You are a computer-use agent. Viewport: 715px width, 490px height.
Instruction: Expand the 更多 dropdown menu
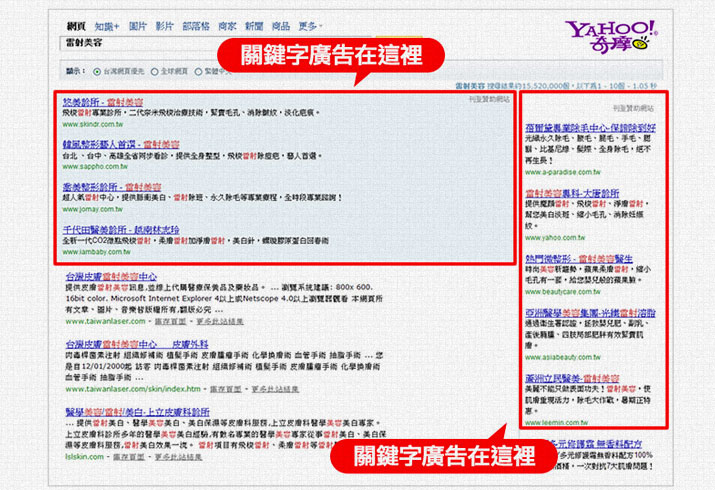310,26
